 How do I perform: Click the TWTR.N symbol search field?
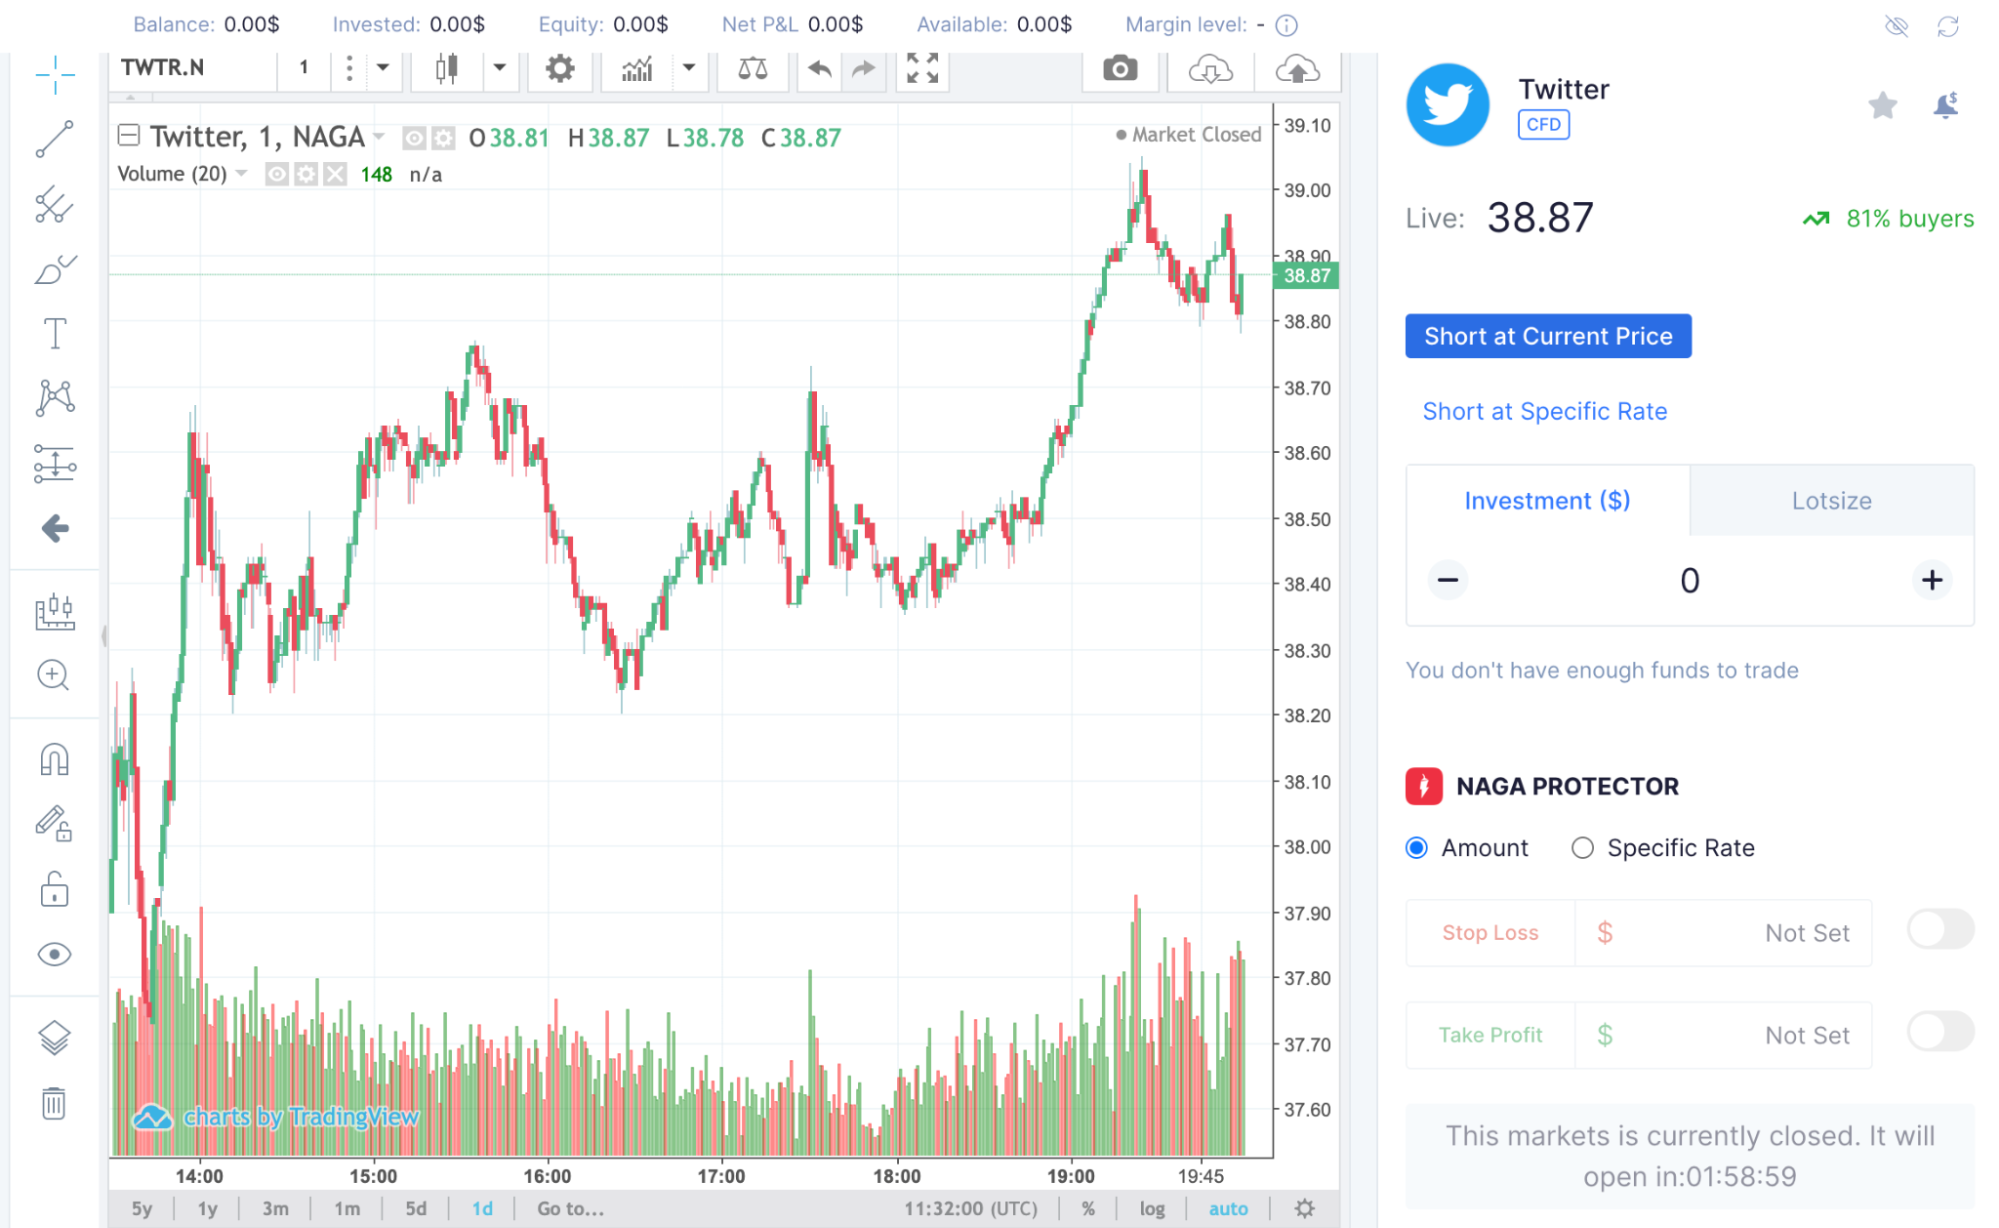[192, 68]
